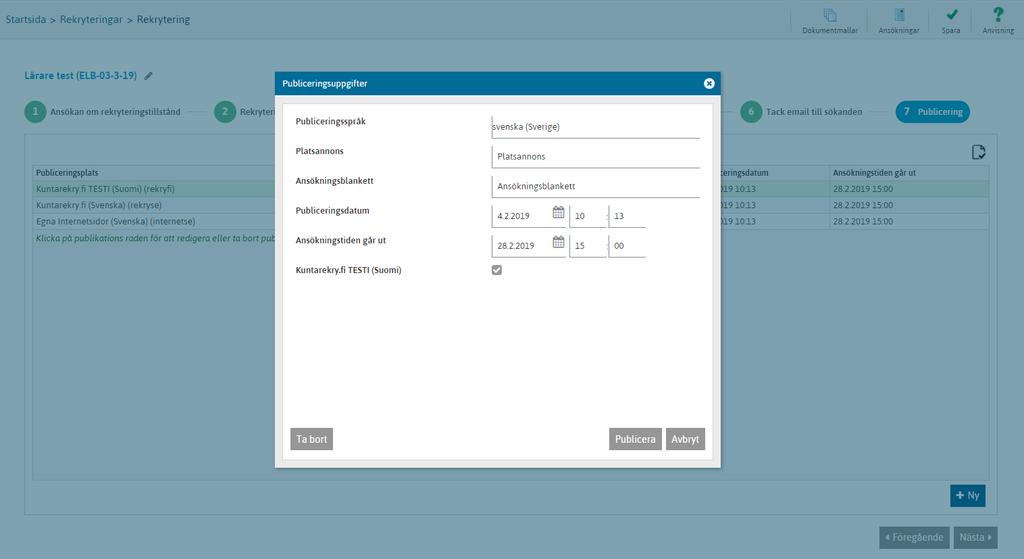
Task: Click the deadline minute field showing 00
Action: coord(627,246)
